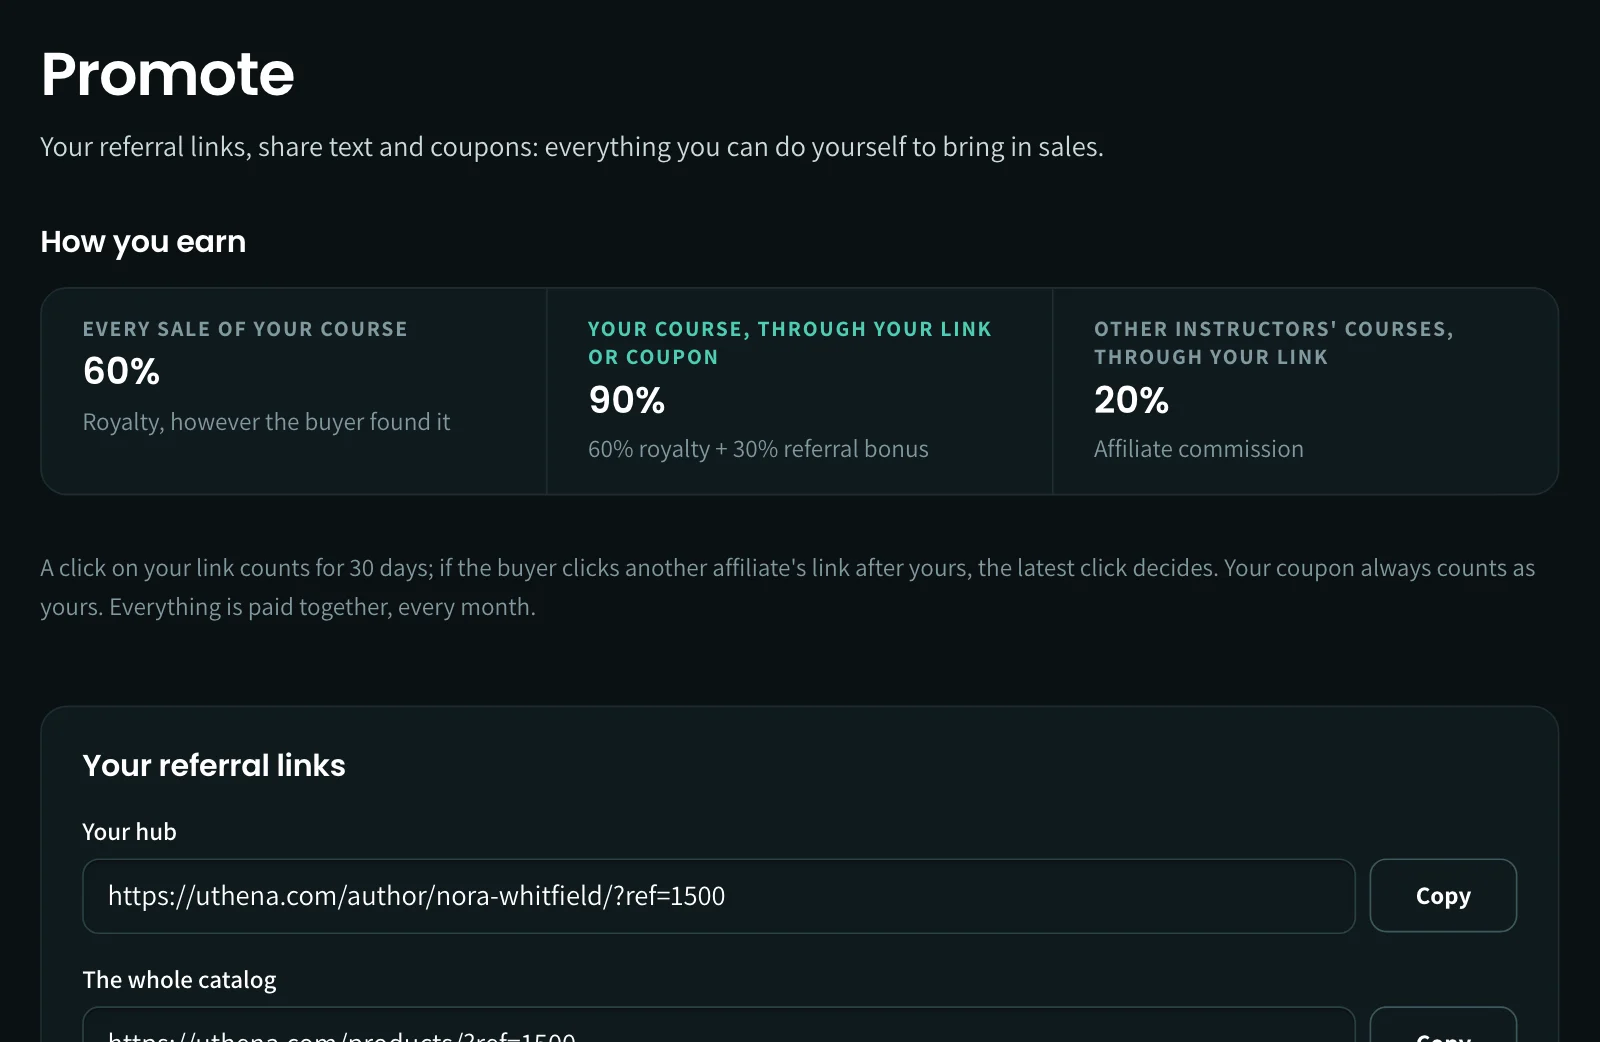Viewport: 1600px width, 1042px height.
Task: Click the Promote page heading
Action: click(x=168, y=74)
